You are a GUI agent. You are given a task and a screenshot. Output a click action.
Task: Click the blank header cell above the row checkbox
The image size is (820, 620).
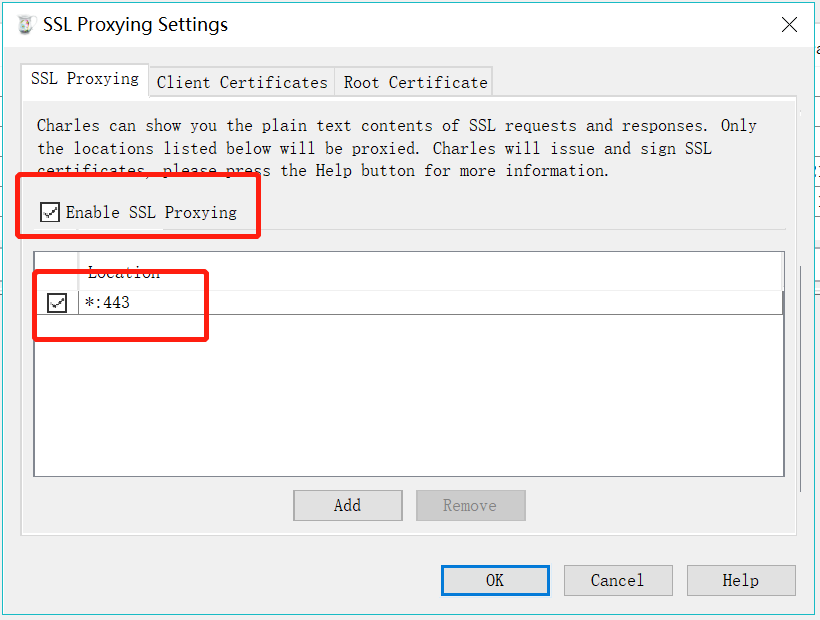coord(57,272)
